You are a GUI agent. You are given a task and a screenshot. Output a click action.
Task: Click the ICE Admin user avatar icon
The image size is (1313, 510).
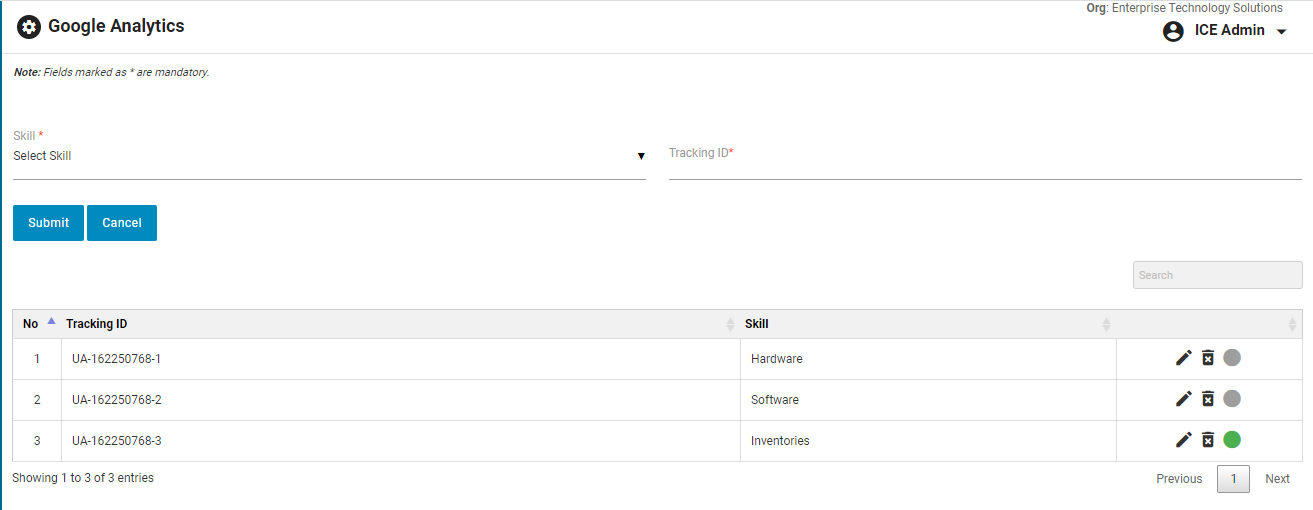click(x=1173, y=31)
